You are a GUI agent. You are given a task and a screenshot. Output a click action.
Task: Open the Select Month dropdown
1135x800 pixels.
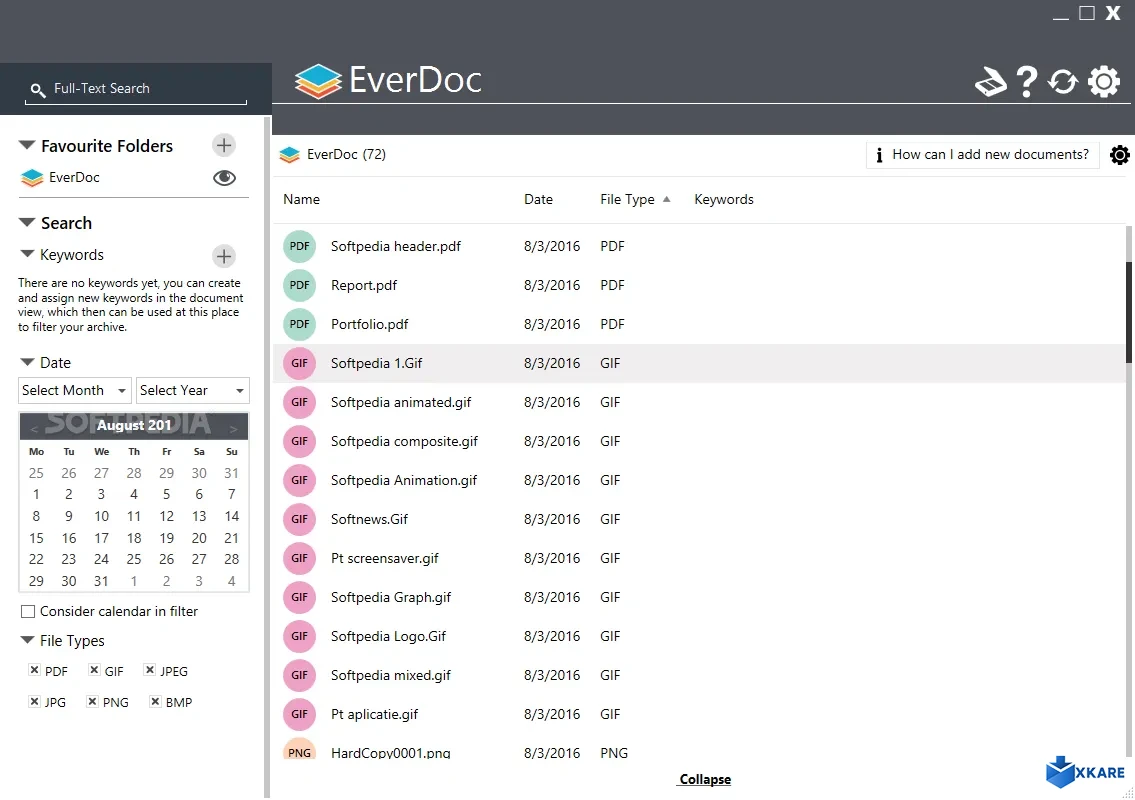pos(75,391)
